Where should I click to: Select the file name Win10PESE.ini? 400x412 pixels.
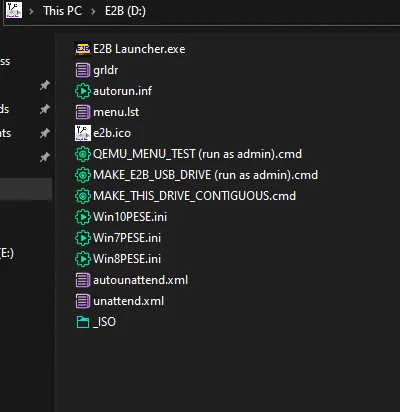coord(130,217)
